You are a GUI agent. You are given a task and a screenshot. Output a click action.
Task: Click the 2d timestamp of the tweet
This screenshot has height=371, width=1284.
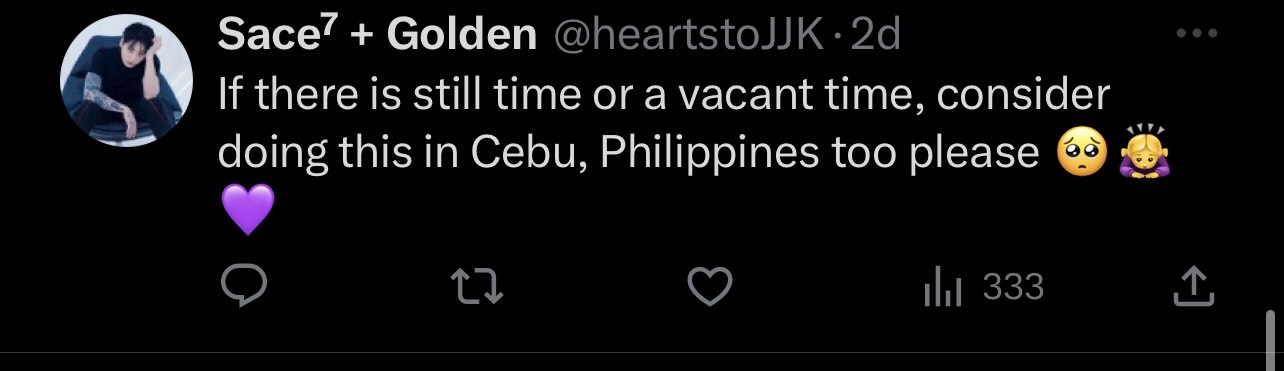tap(874, 37)
